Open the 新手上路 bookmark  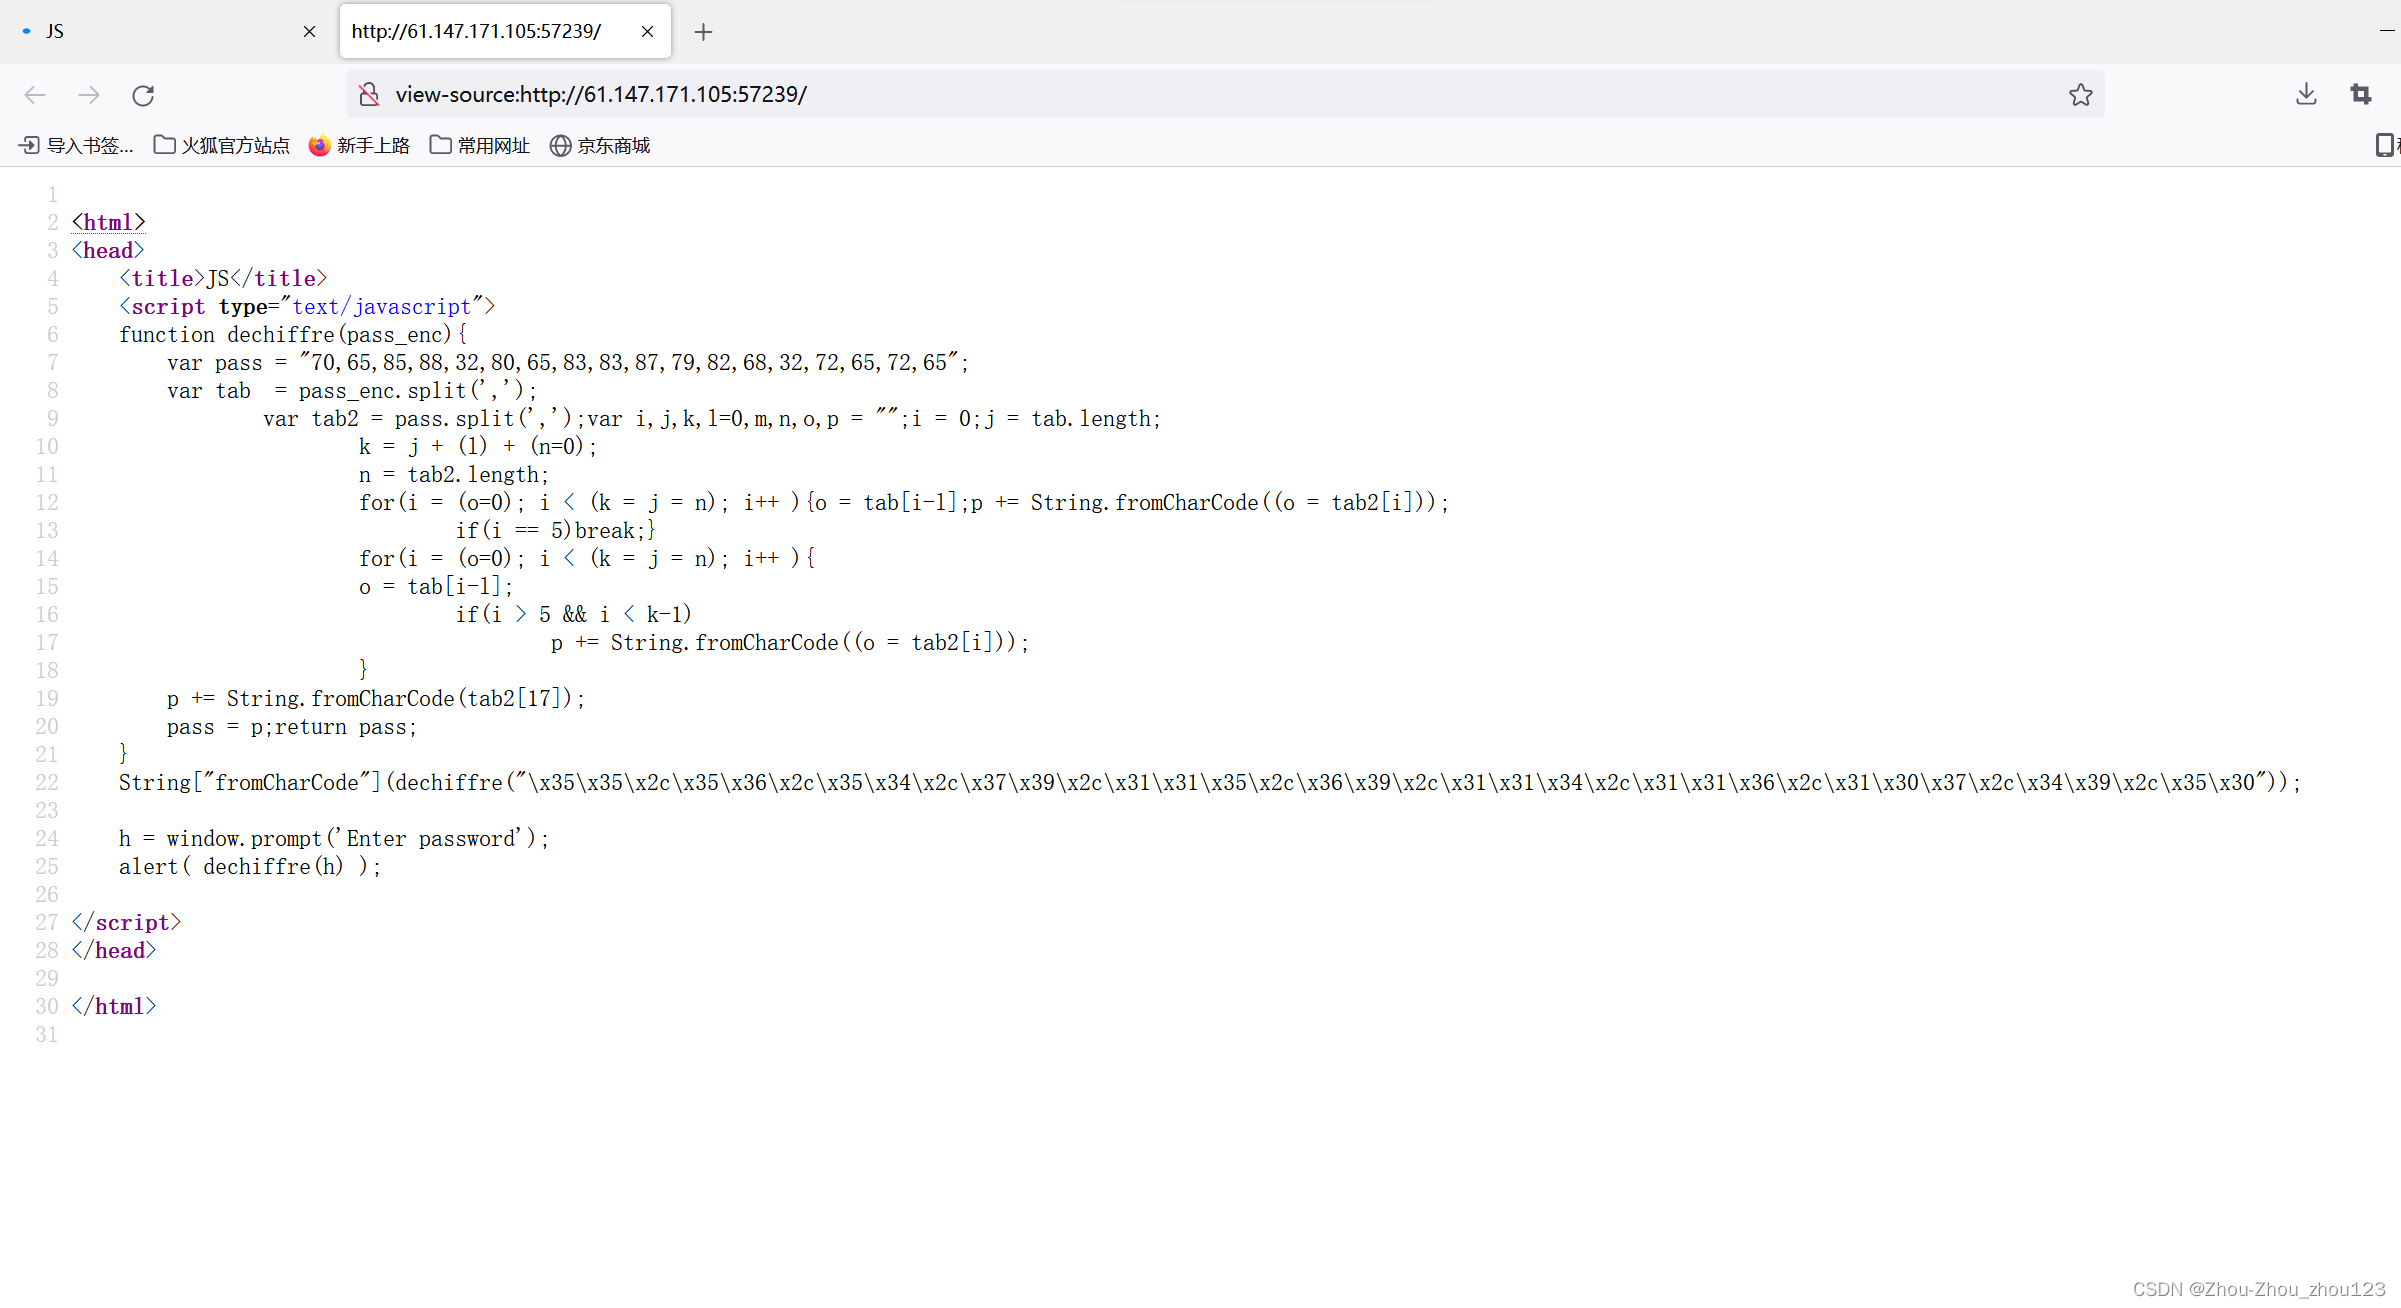359,146
